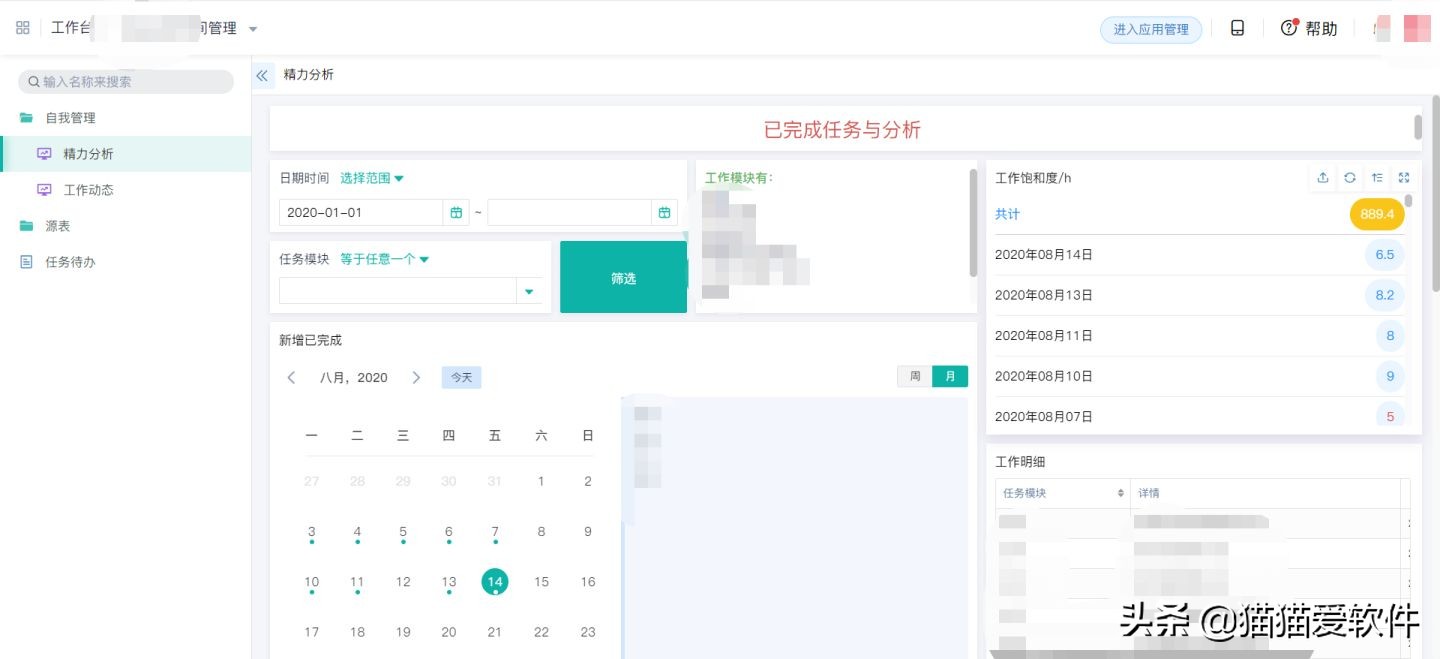1440x659 pixels.
Task: Open the sort icon on 工作饱和度 panel
Action: [1377, 177]
